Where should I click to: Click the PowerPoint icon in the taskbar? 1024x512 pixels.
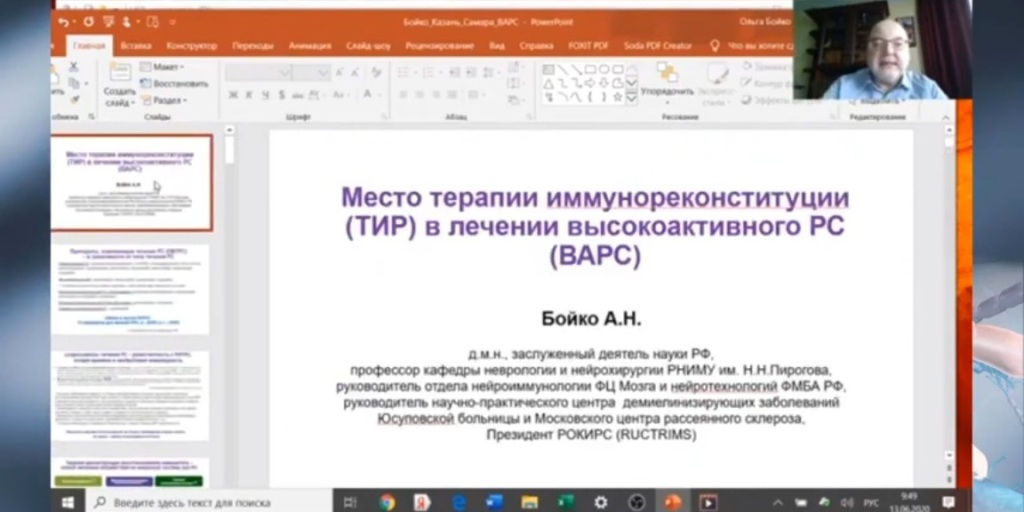point(671,501)
